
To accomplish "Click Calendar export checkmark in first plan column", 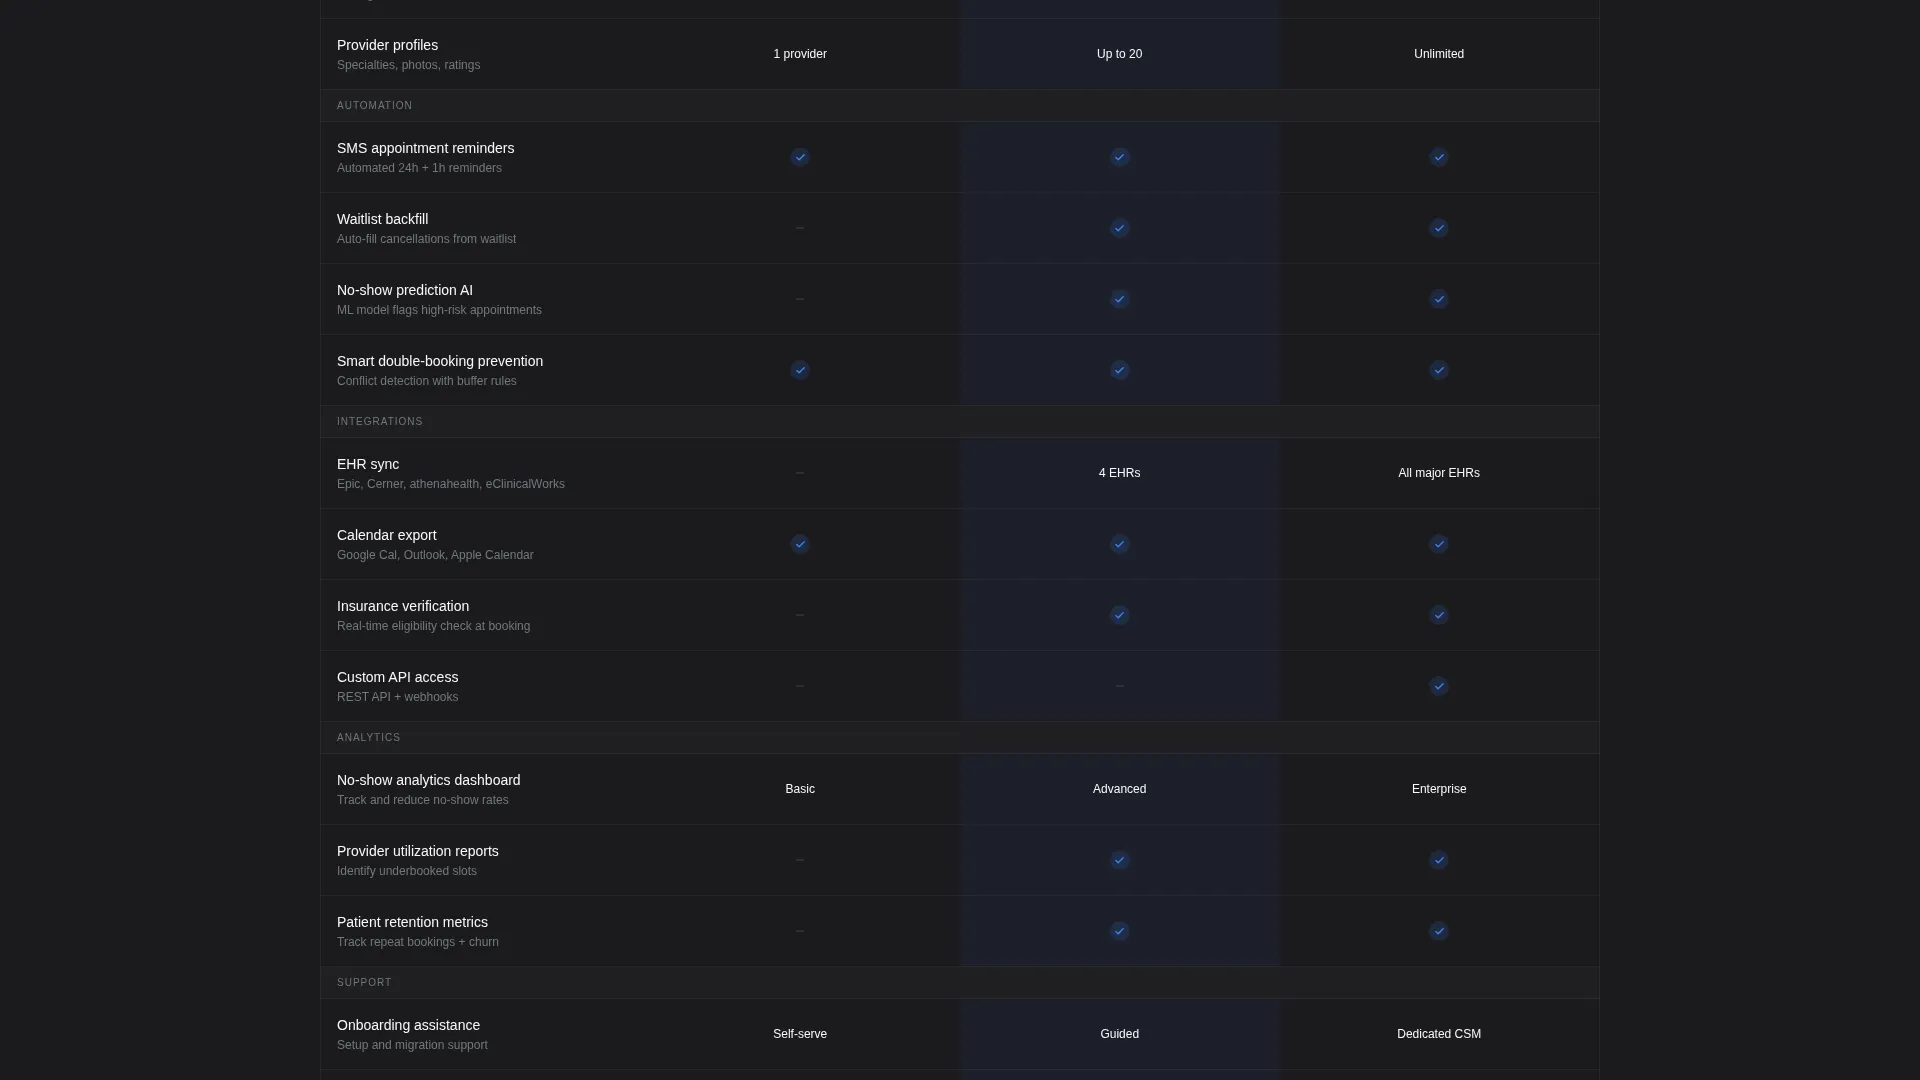I will [800, 544].
